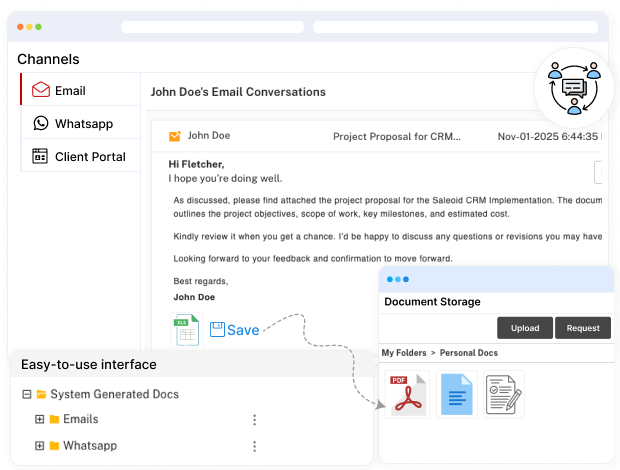Open the Whatsapp channel

(x=81, y=123)
